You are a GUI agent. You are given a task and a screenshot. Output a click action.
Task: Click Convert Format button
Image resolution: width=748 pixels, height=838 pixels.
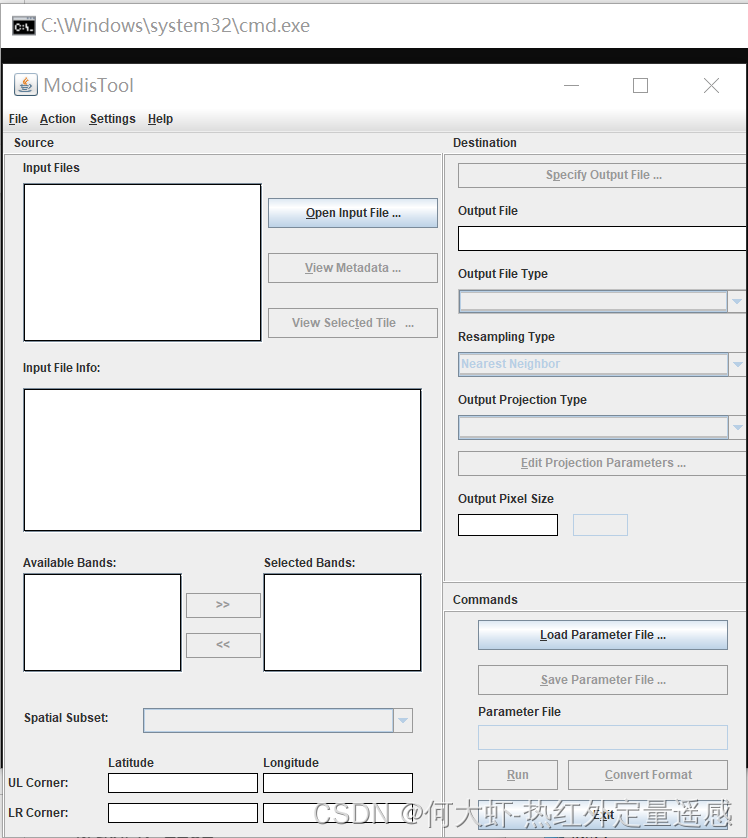pos(648,775)
